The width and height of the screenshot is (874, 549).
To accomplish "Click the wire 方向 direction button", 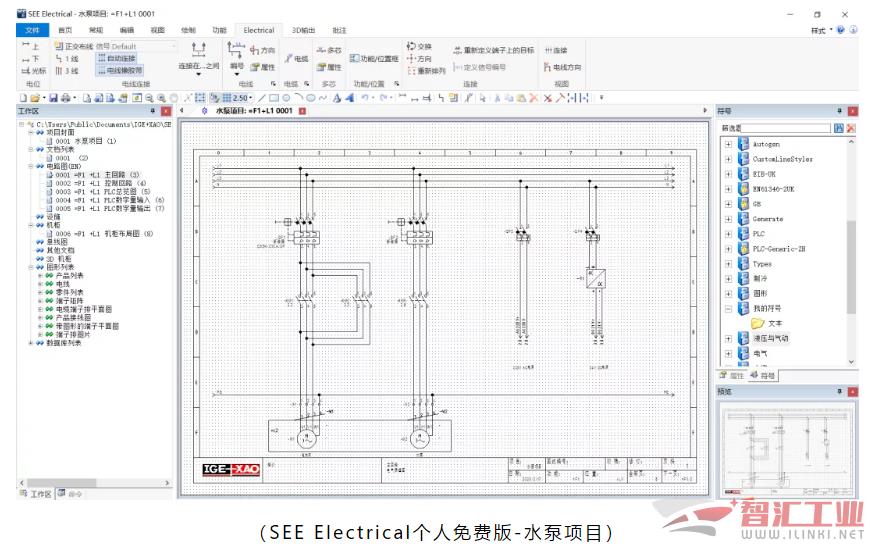I will point(263,50).
